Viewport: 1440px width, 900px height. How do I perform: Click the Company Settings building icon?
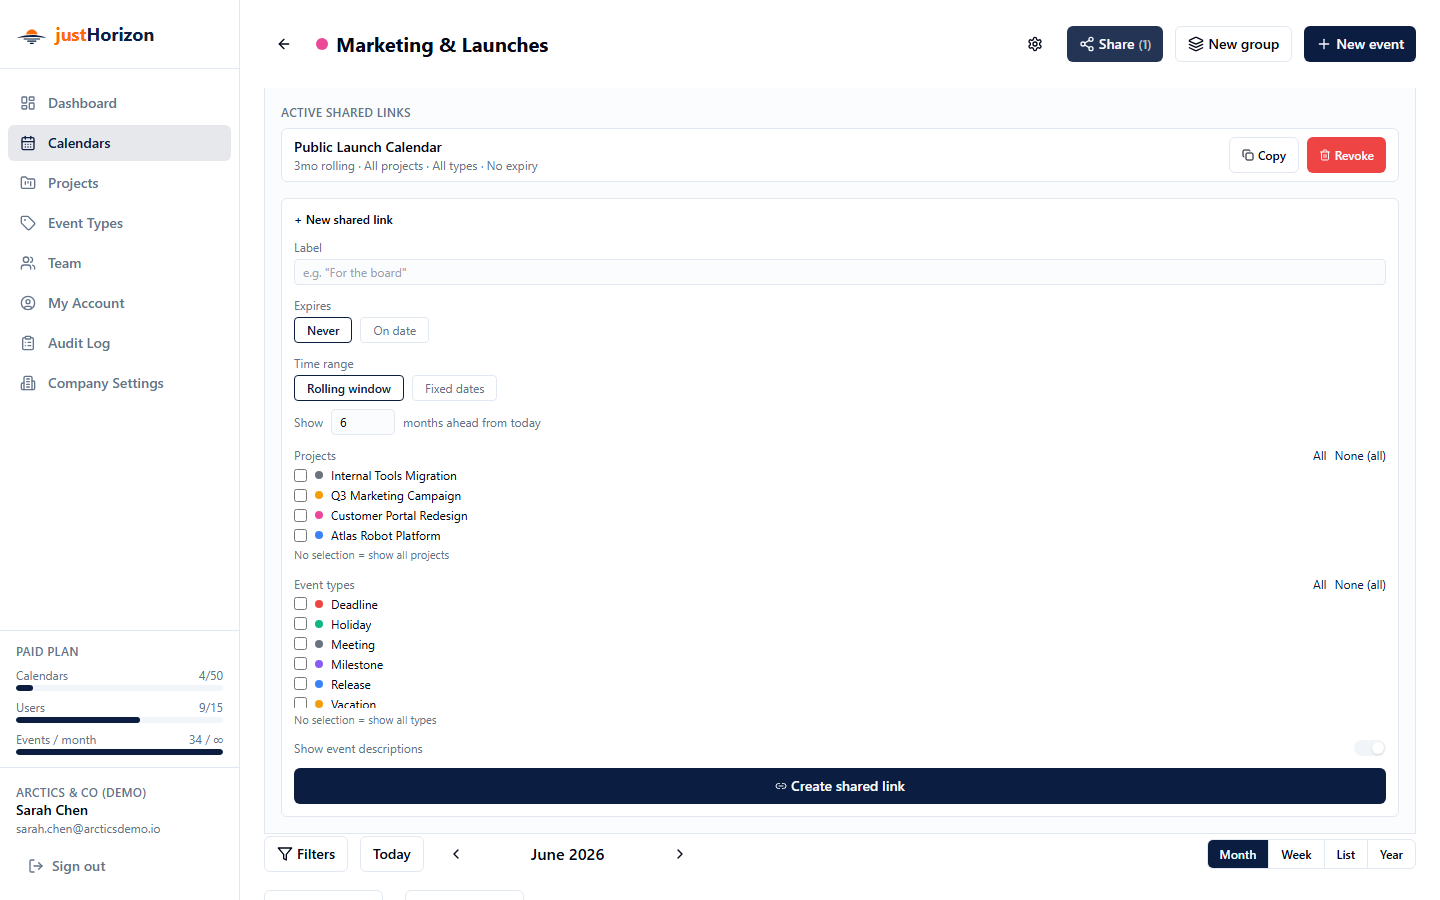(x=28, y=383)
